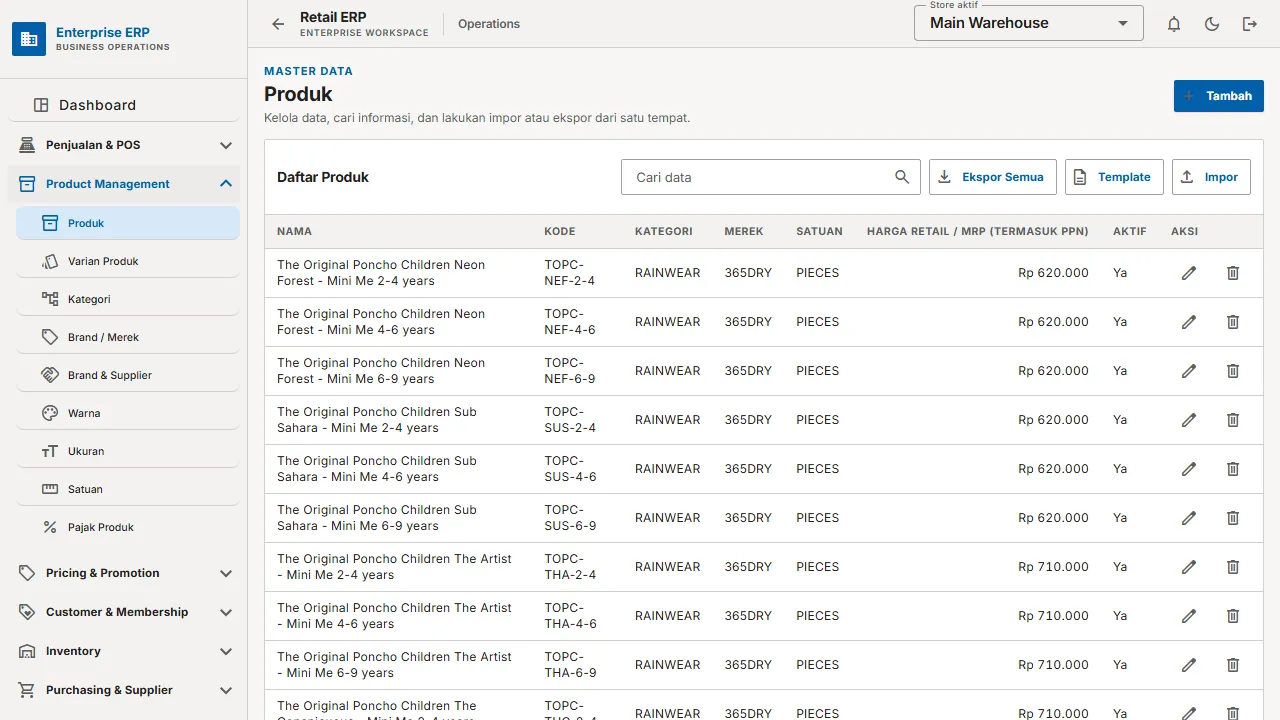The height and width of the screenshot is (720, 1280).
Task: Focus the Cari data search field
Action: [770, 177]
